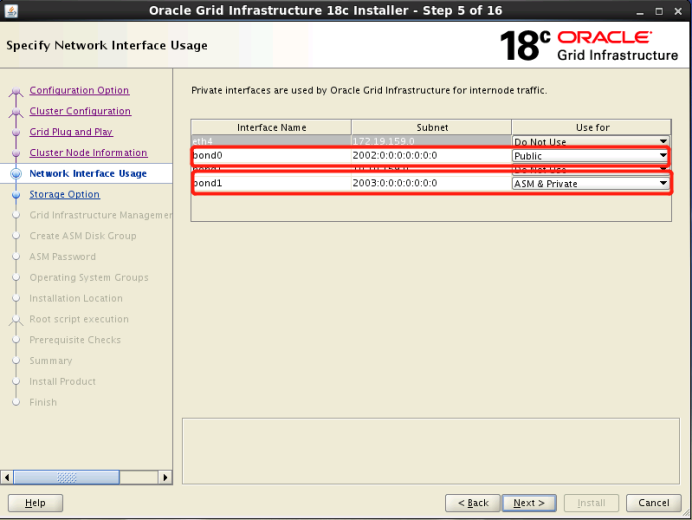The height and width of the screenshot is (520, 692).
Task: Open Cluster Node Information step
Action: coord(88,152)
